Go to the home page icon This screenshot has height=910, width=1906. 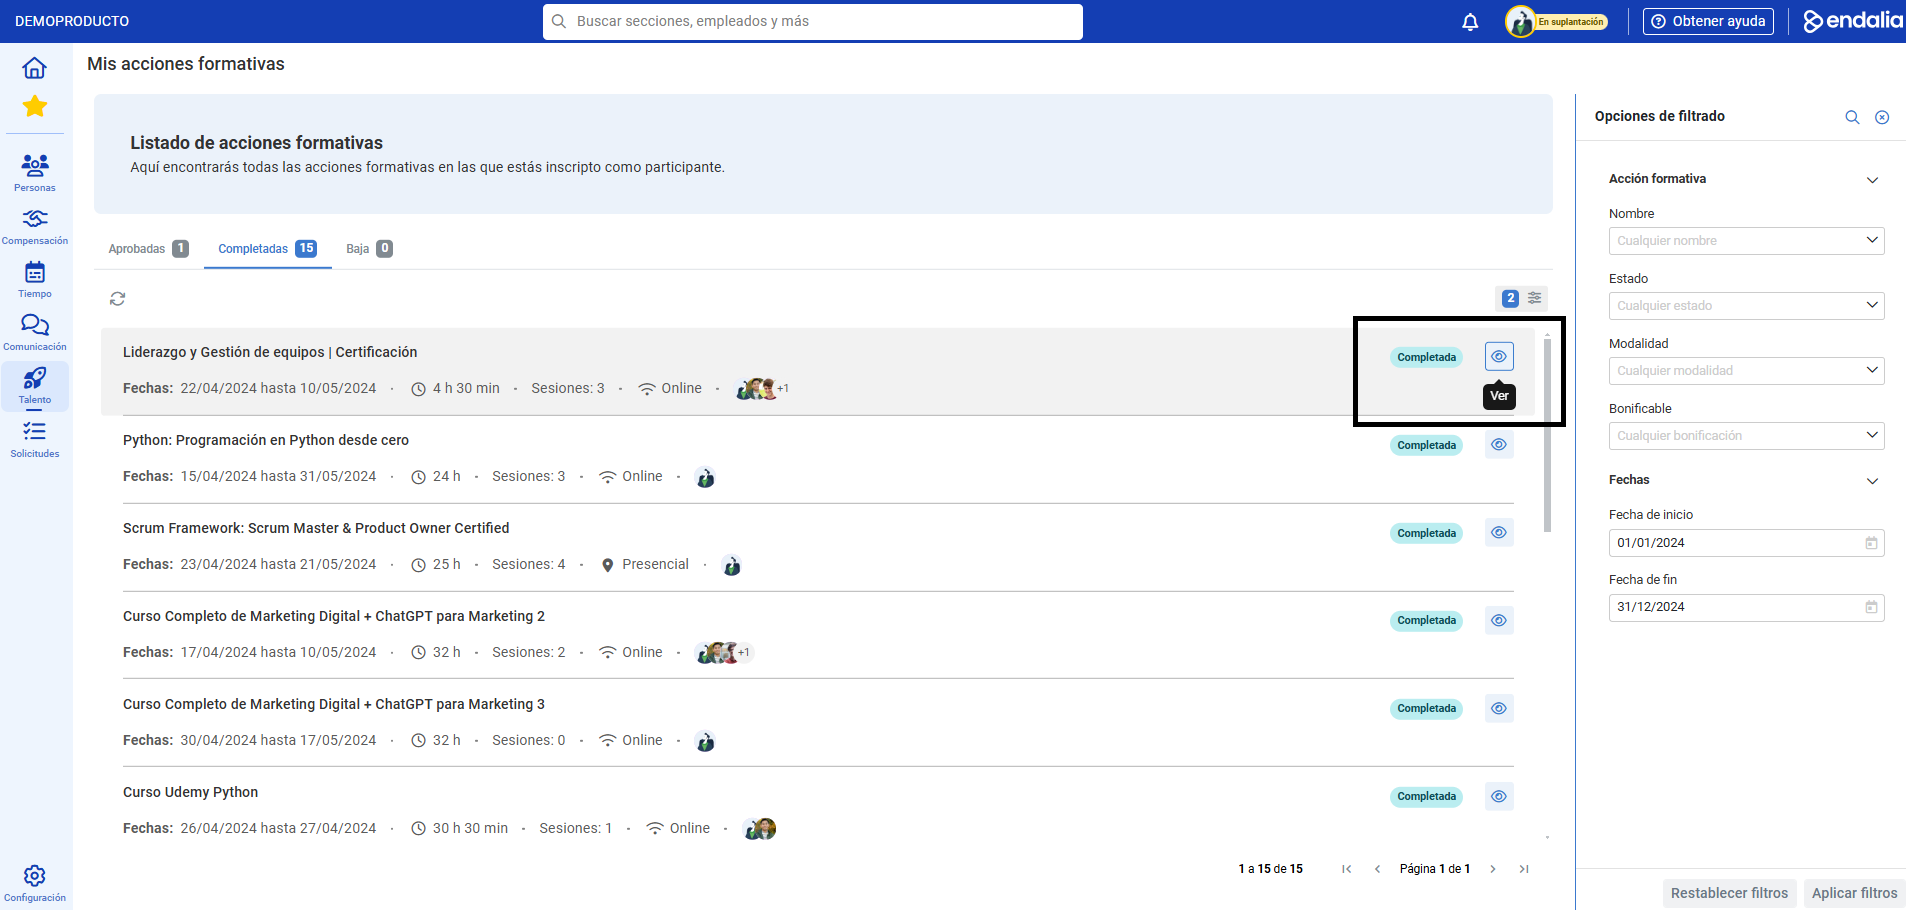click(35, 68)
